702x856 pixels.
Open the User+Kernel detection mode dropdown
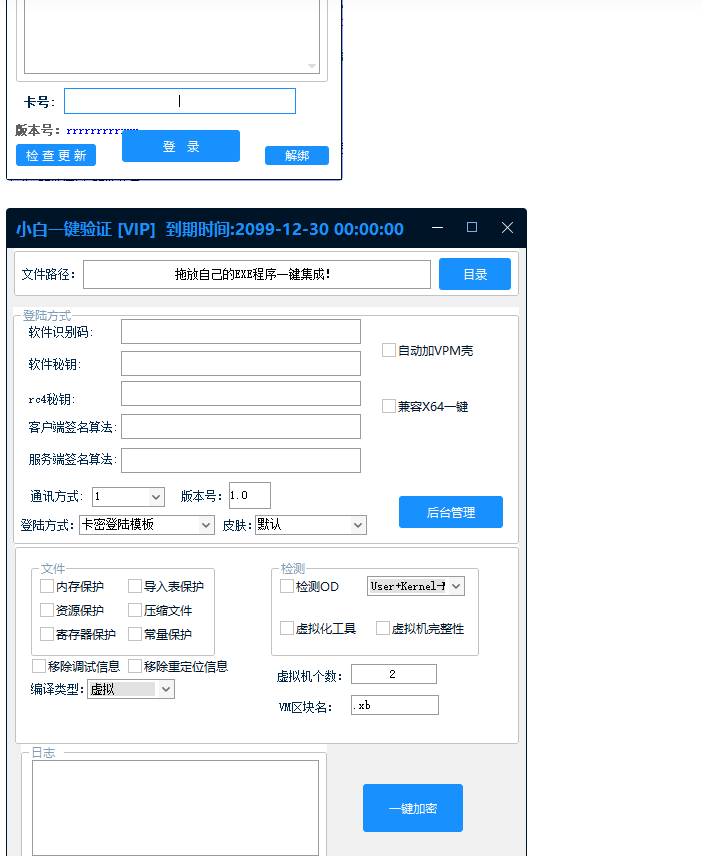point(415,586)
